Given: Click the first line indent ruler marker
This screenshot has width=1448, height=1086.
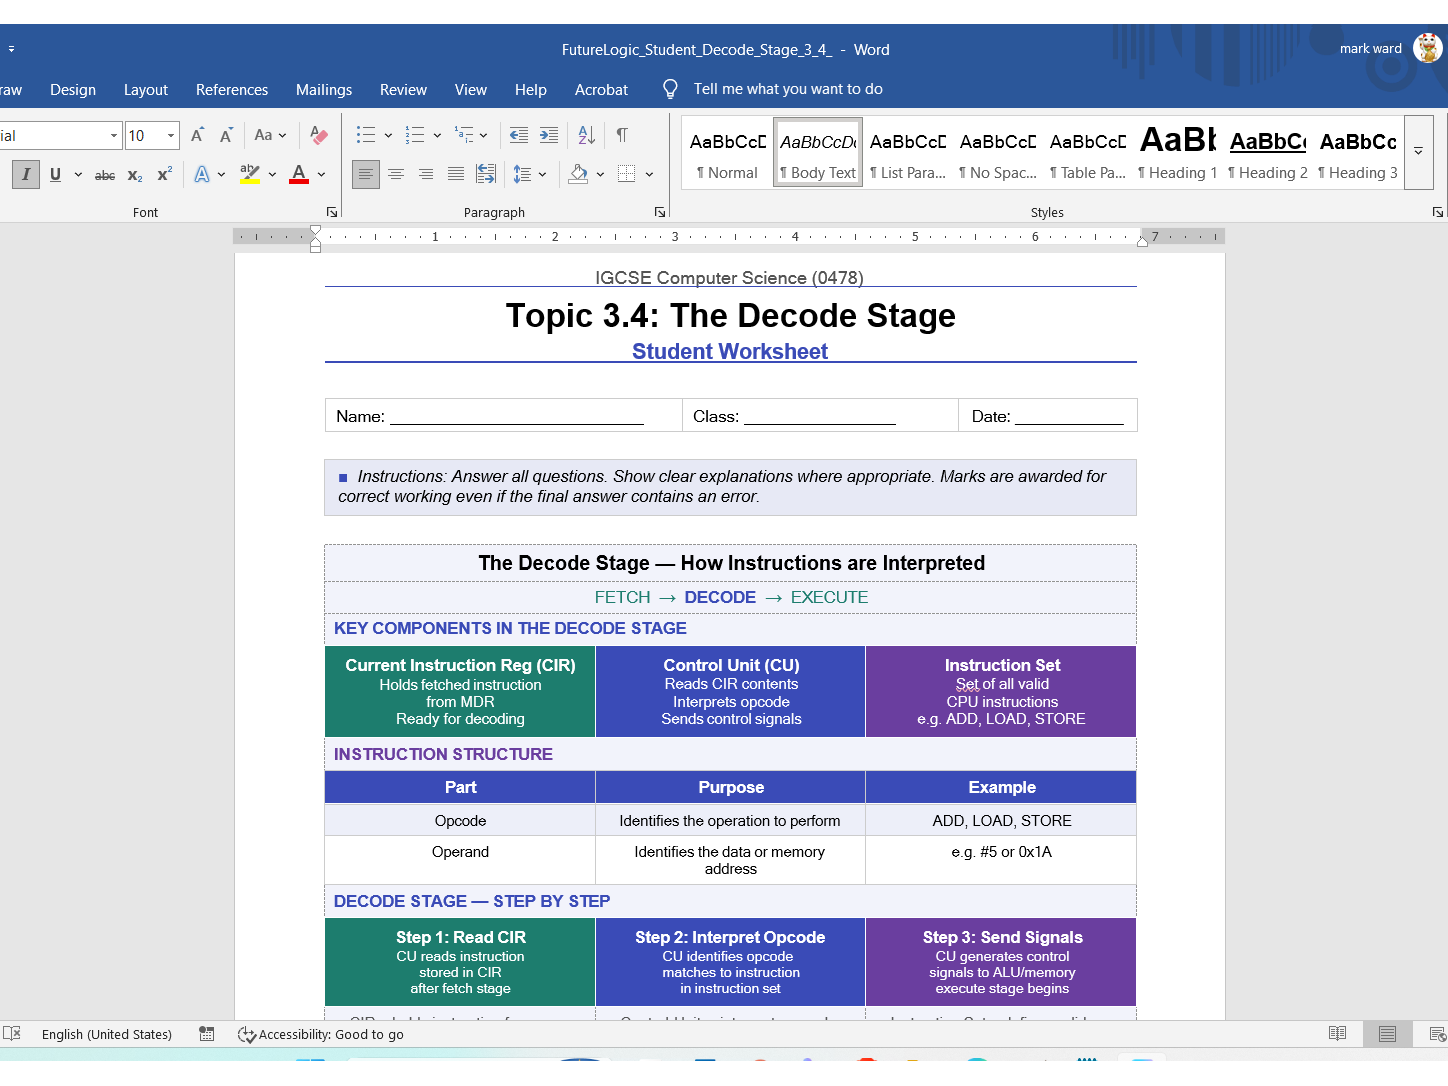Looking at the screenshot, I should click(316, 231).
